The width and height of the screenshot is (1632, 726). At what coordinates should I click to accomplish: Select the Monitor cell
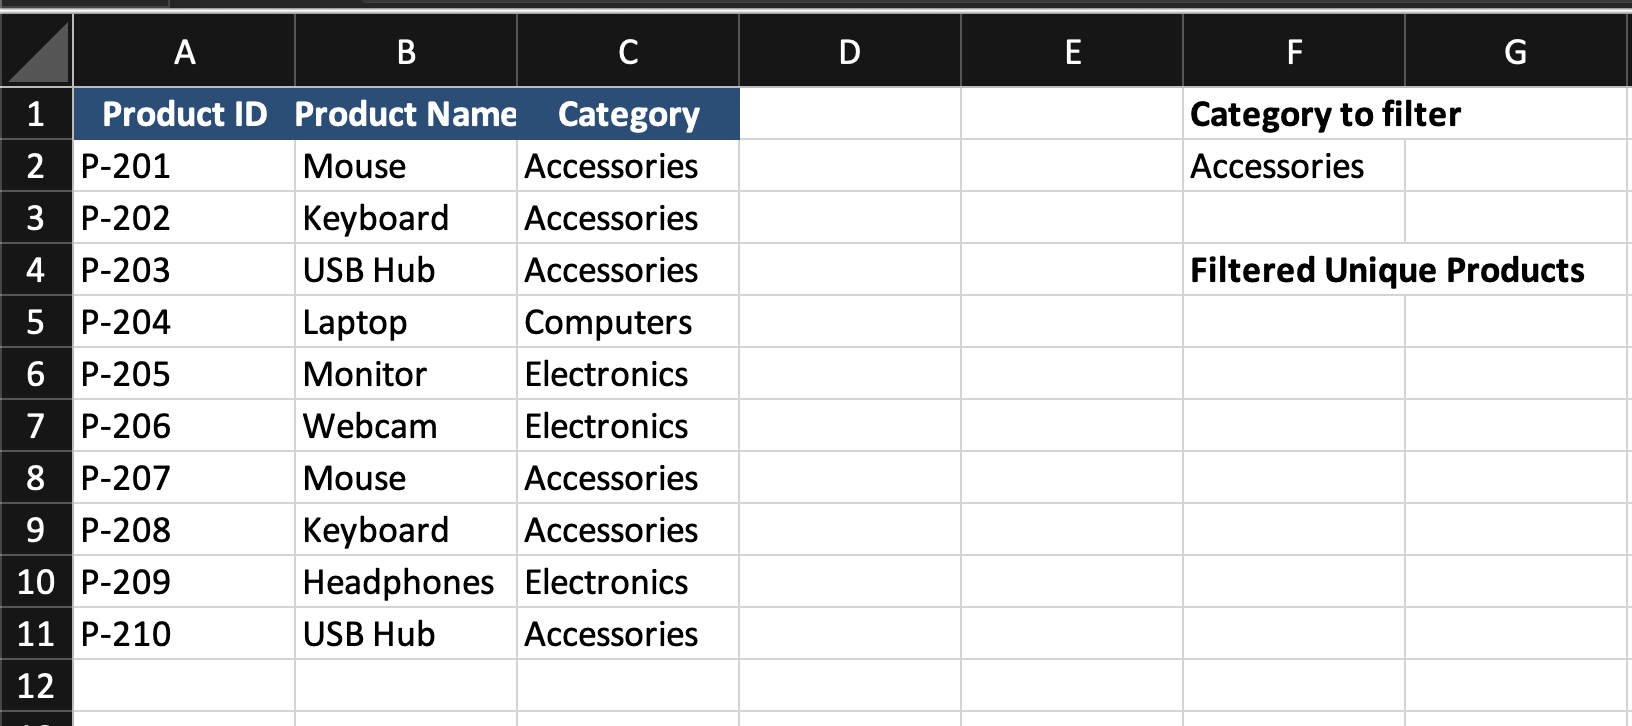(x=406, y=374)
